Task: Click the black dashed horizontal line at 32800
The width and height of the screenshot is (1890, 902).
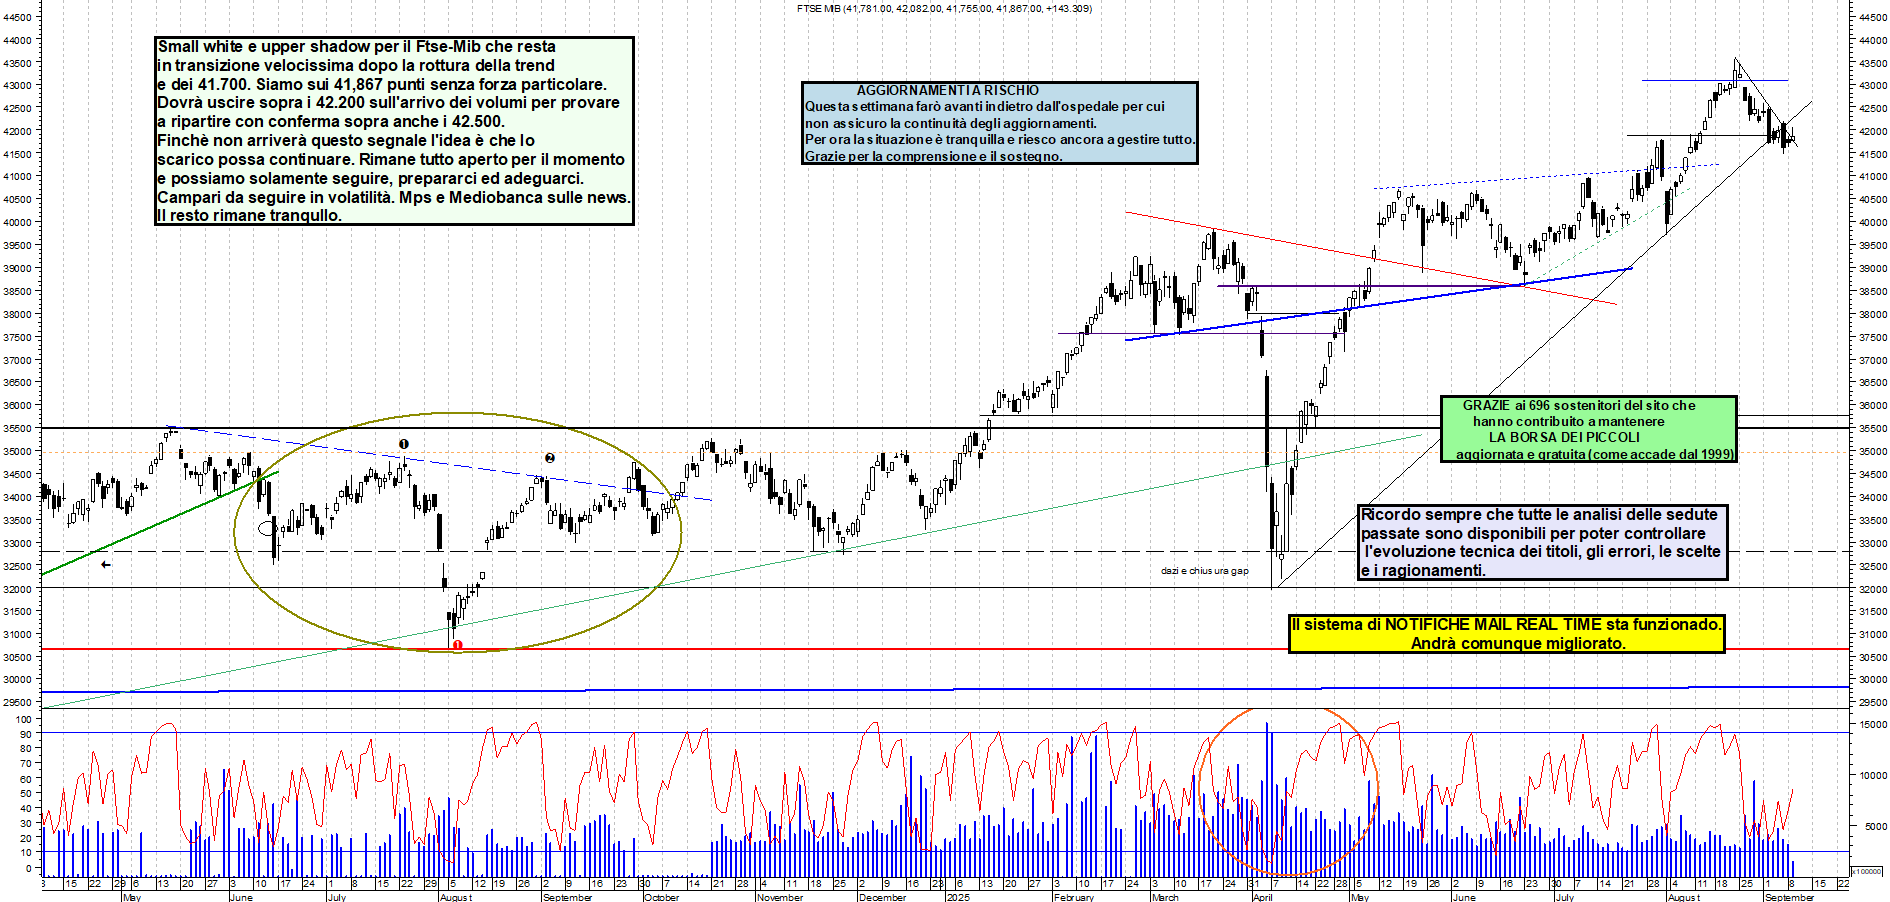Action: coord(945,551)
